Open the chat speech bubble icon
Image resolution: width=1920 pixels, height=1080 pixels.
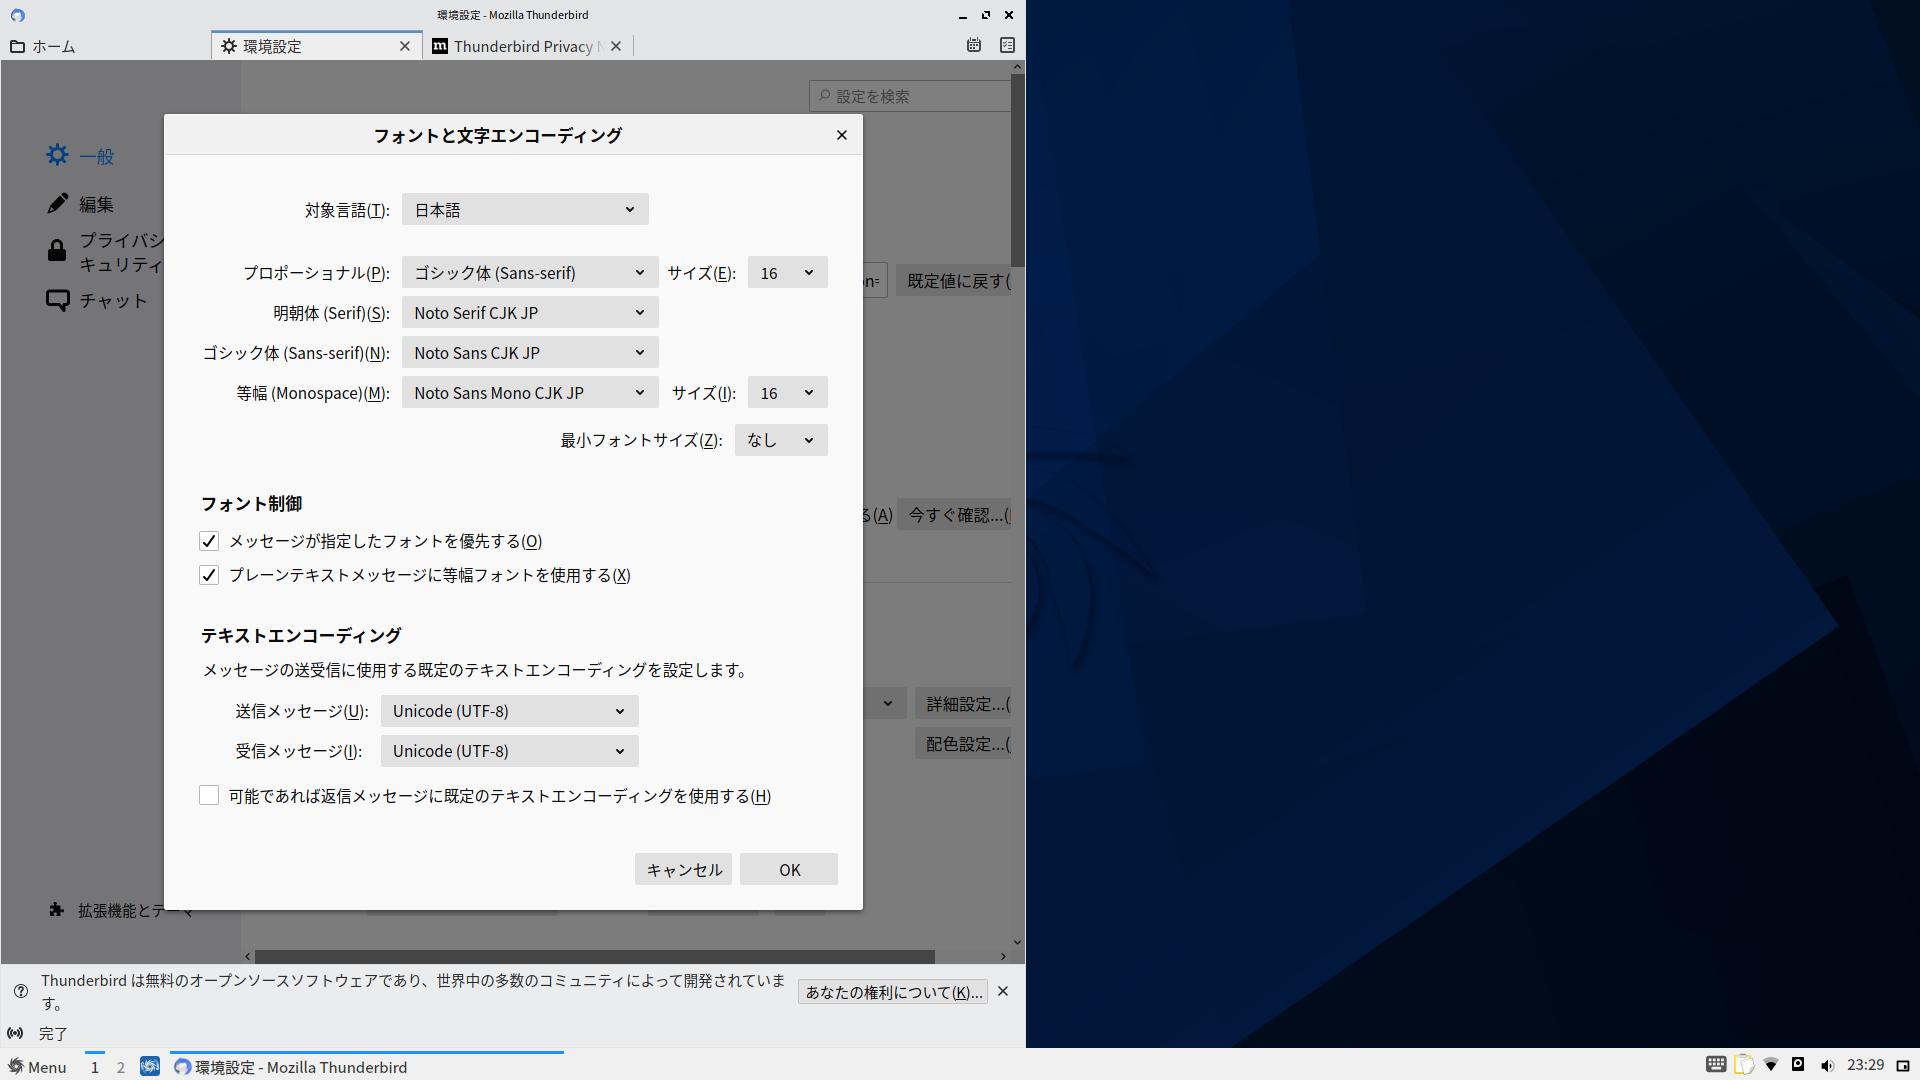pyautogui.click(x=58, y=300)
